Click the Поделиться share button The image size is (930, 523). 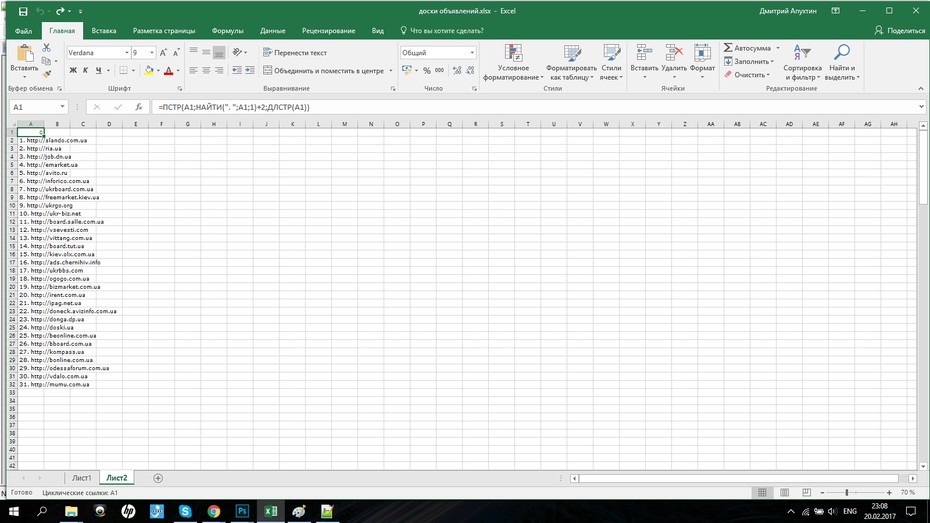point(900,31)
